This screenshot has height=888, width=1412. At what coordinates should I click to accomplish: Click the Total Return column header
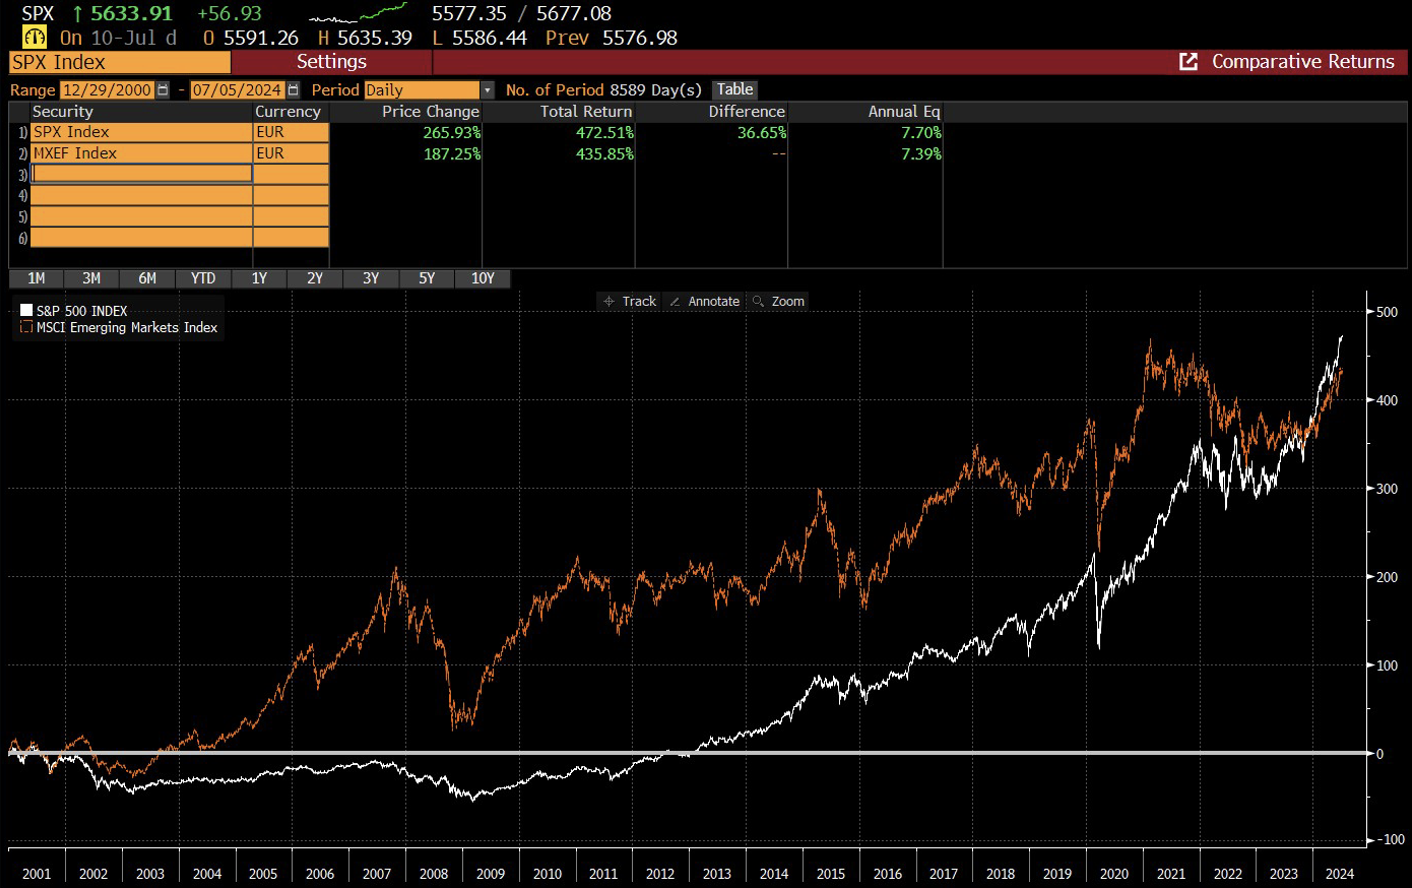tap(586, 111)
